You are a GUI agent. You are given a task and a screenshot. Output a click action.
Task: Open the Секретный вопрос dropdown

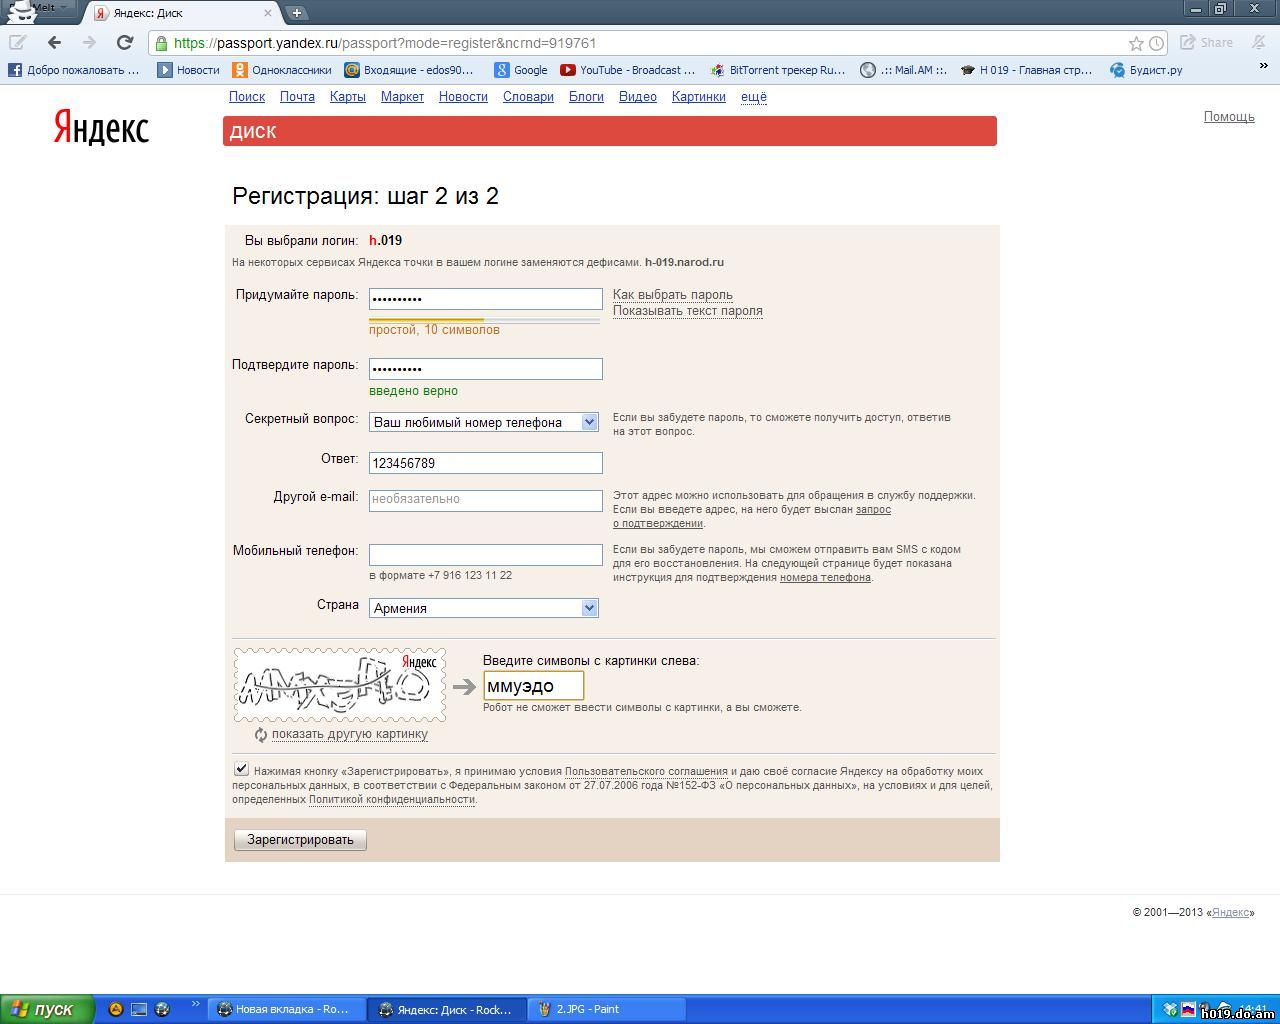(484, 422)
